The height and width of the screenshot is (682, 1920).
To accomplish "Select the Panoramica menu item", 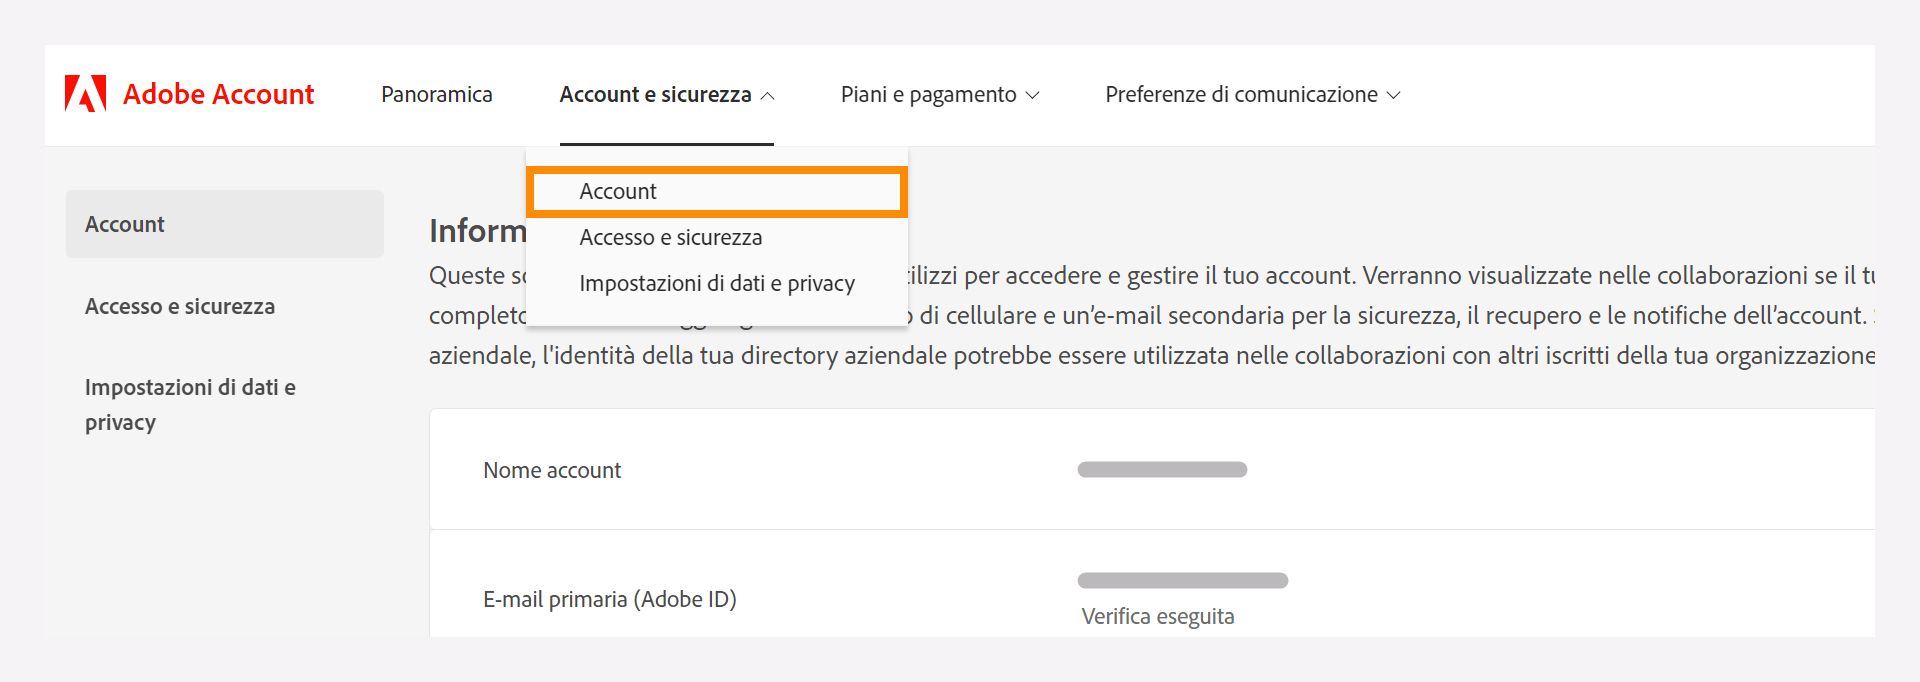I will click(x=437, y=94).
